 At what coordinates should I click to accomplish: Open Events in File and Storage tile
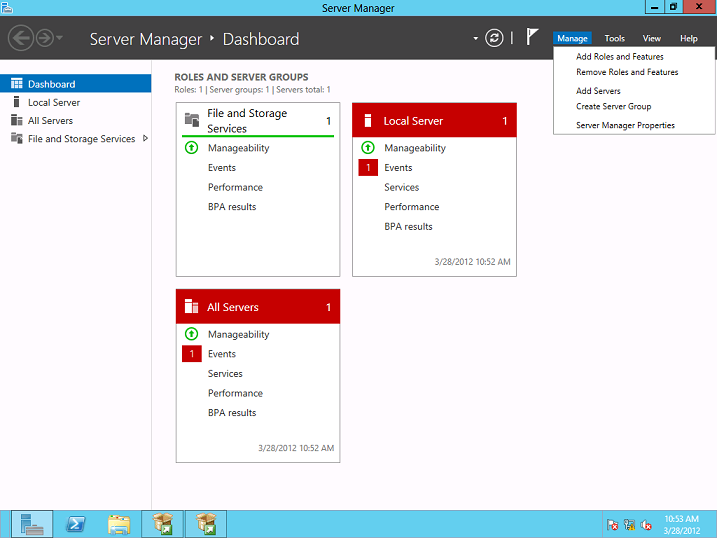pos(222,168)
